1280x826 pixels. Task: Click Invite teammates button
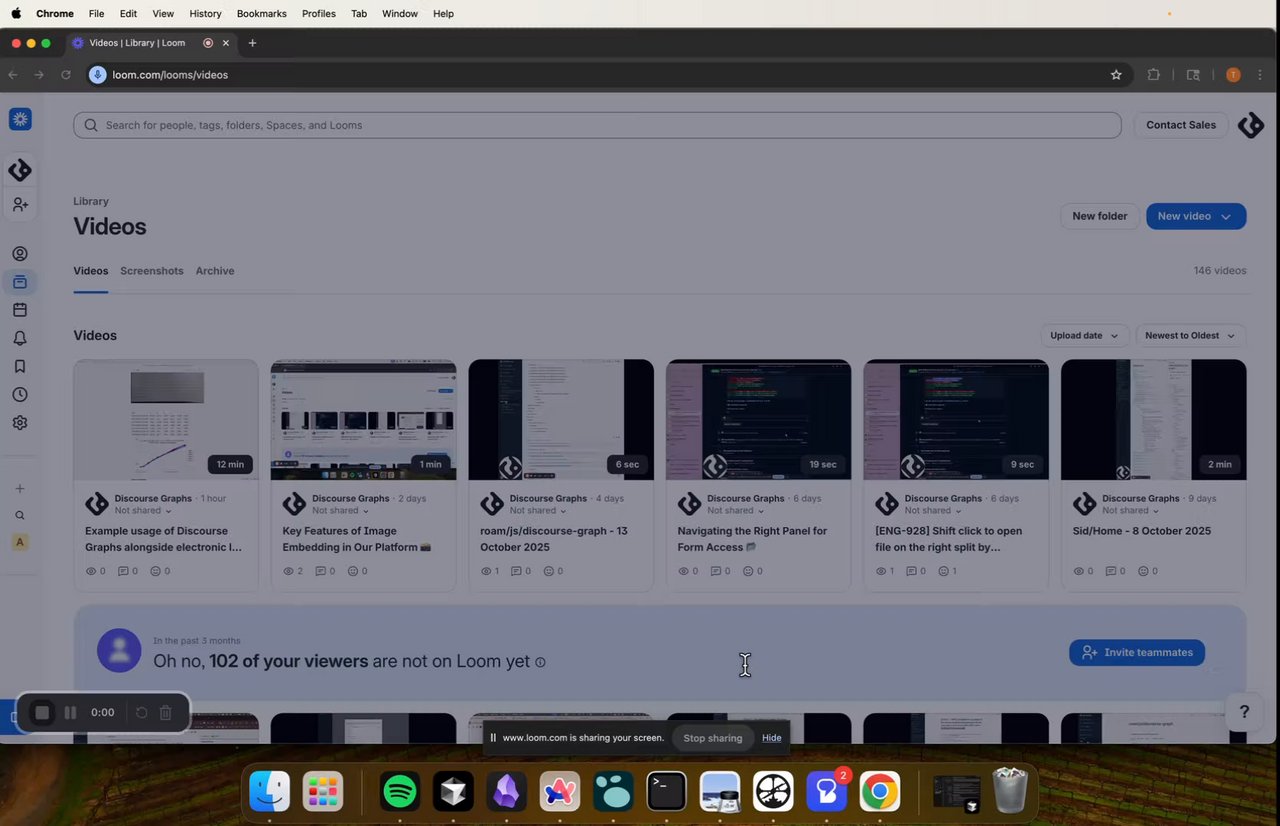1137,652
